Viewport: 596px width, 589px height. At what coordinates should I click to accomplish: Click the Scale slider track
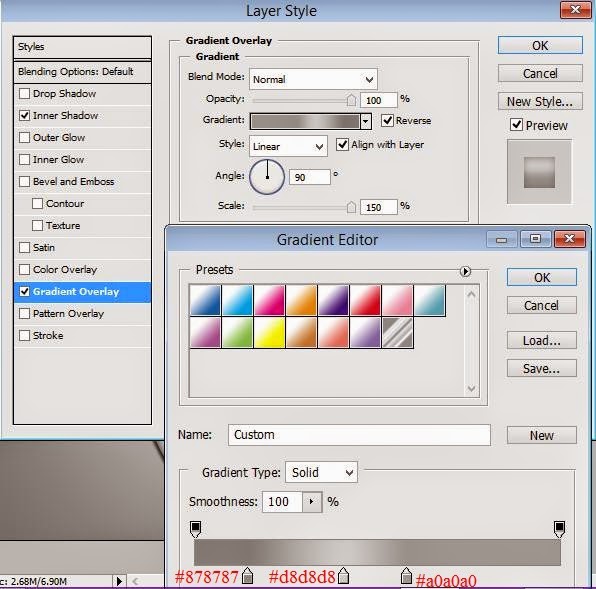(303, 207)
